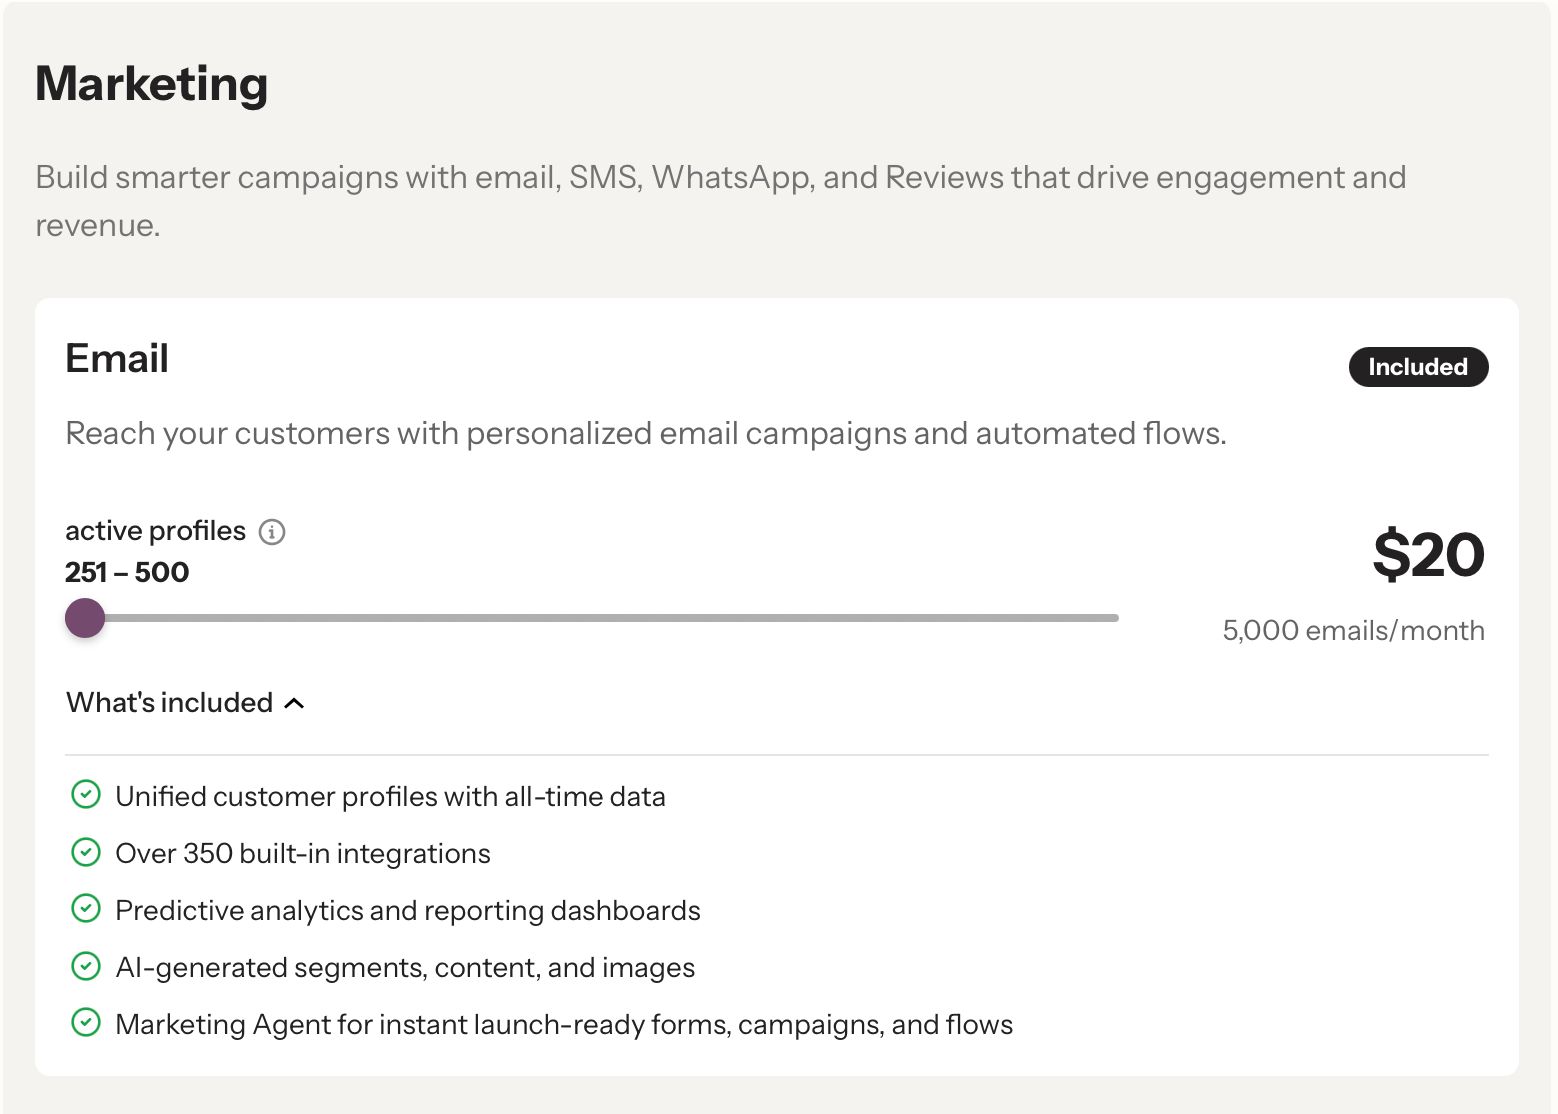Click the checkmark beside the Marketing Agent feature
The width and height of the screenshot is (1558, 1114).
tap(86, 1023)
